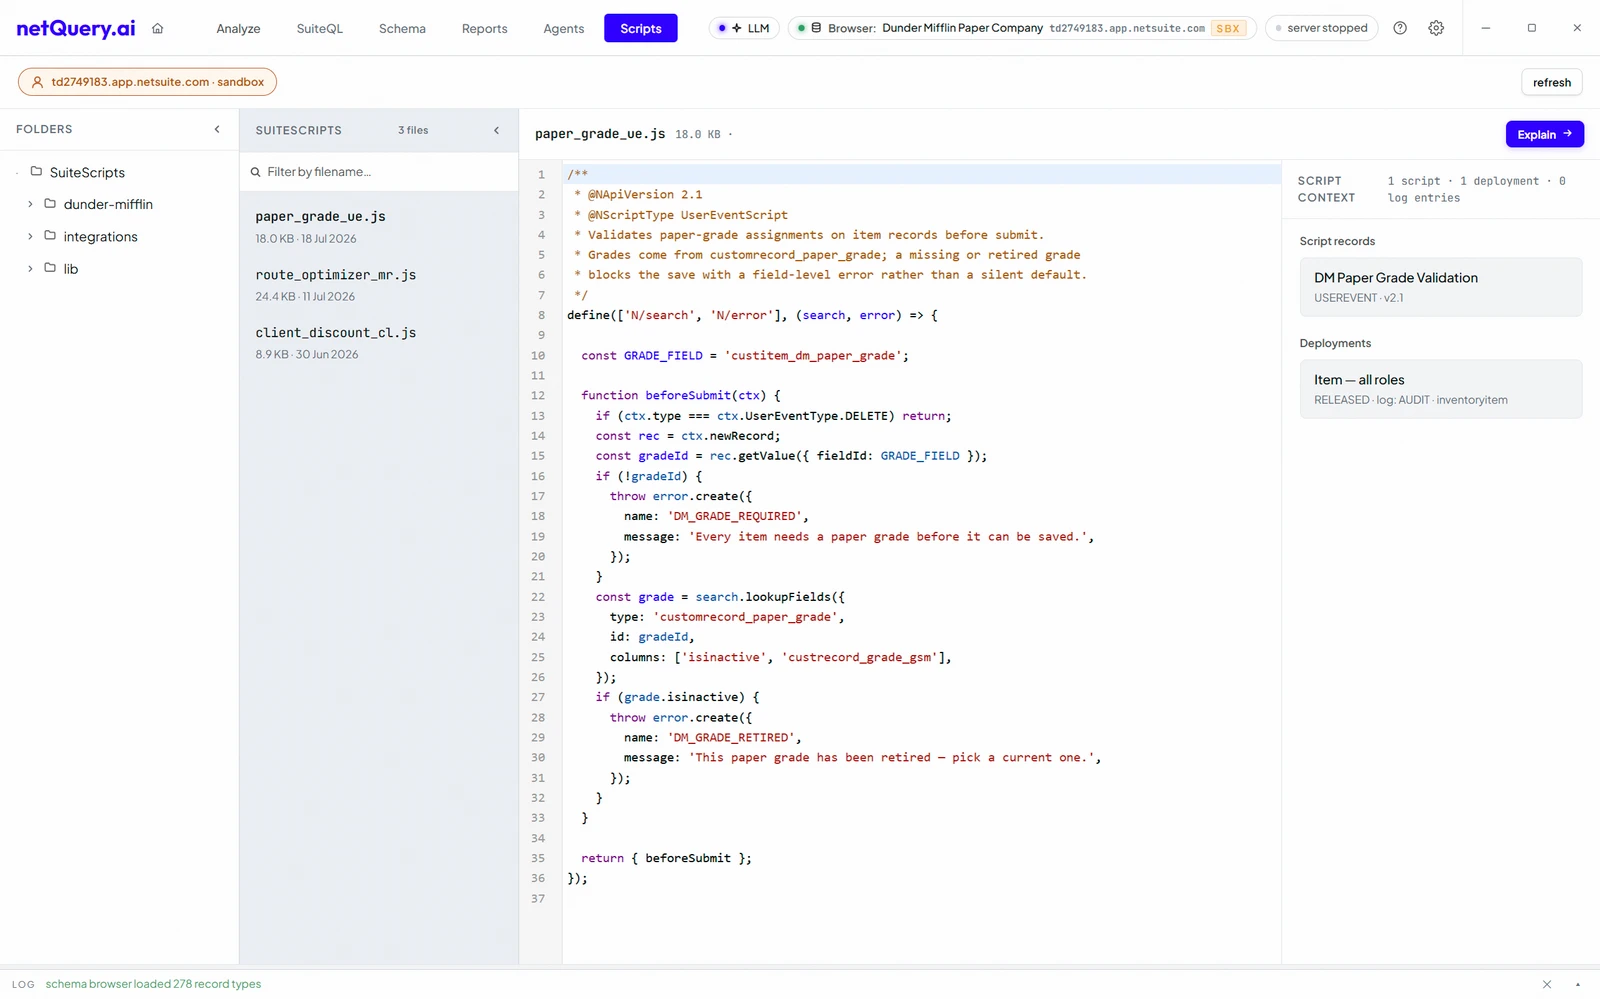Toggle the LLM switch pill
This screenshot has height=999, width=1600.
pos(744,28)
